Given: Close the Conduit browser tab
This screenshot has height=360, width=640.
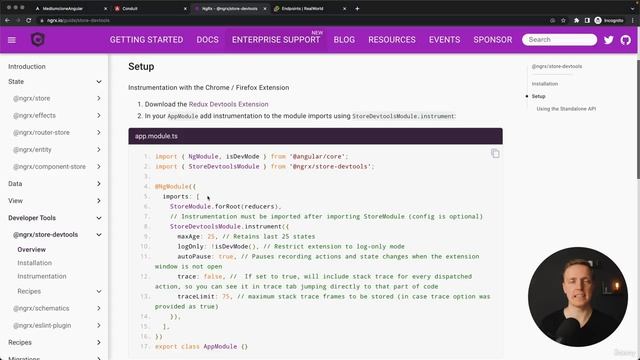Looking at the screenshot, I should [x=185, y=9].
